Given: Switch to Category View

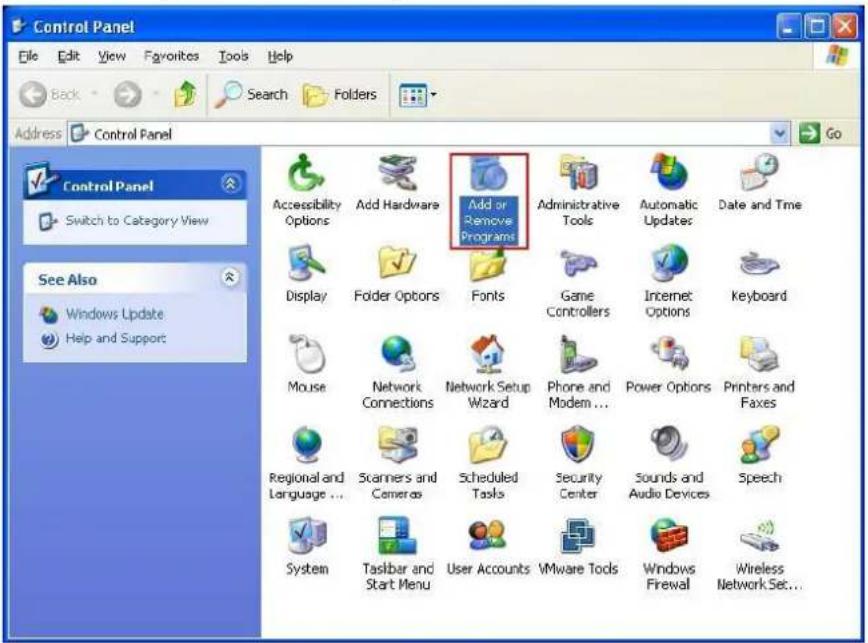Looking at the screenshot, I should point(123,221).
